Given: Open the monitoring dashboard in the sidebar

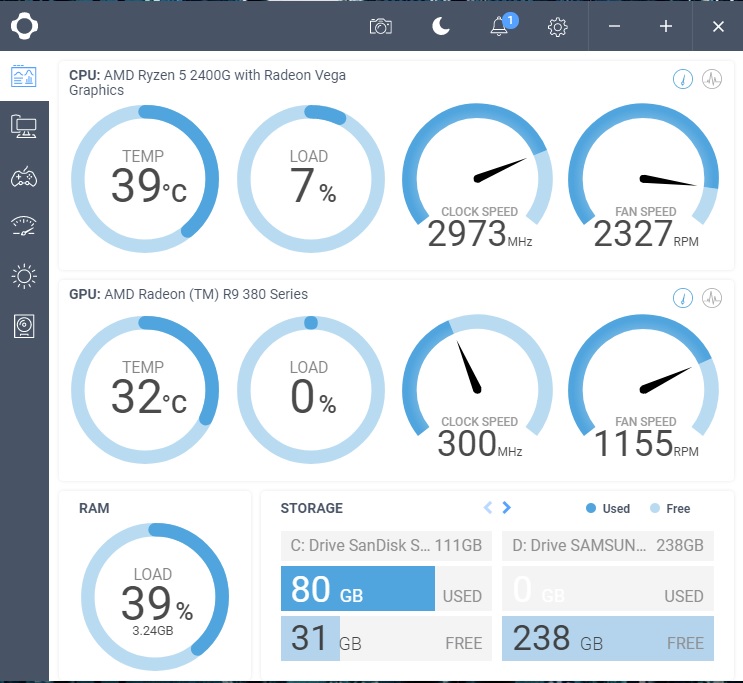Looking at the screenshot, I should click(x=24, y=76).
